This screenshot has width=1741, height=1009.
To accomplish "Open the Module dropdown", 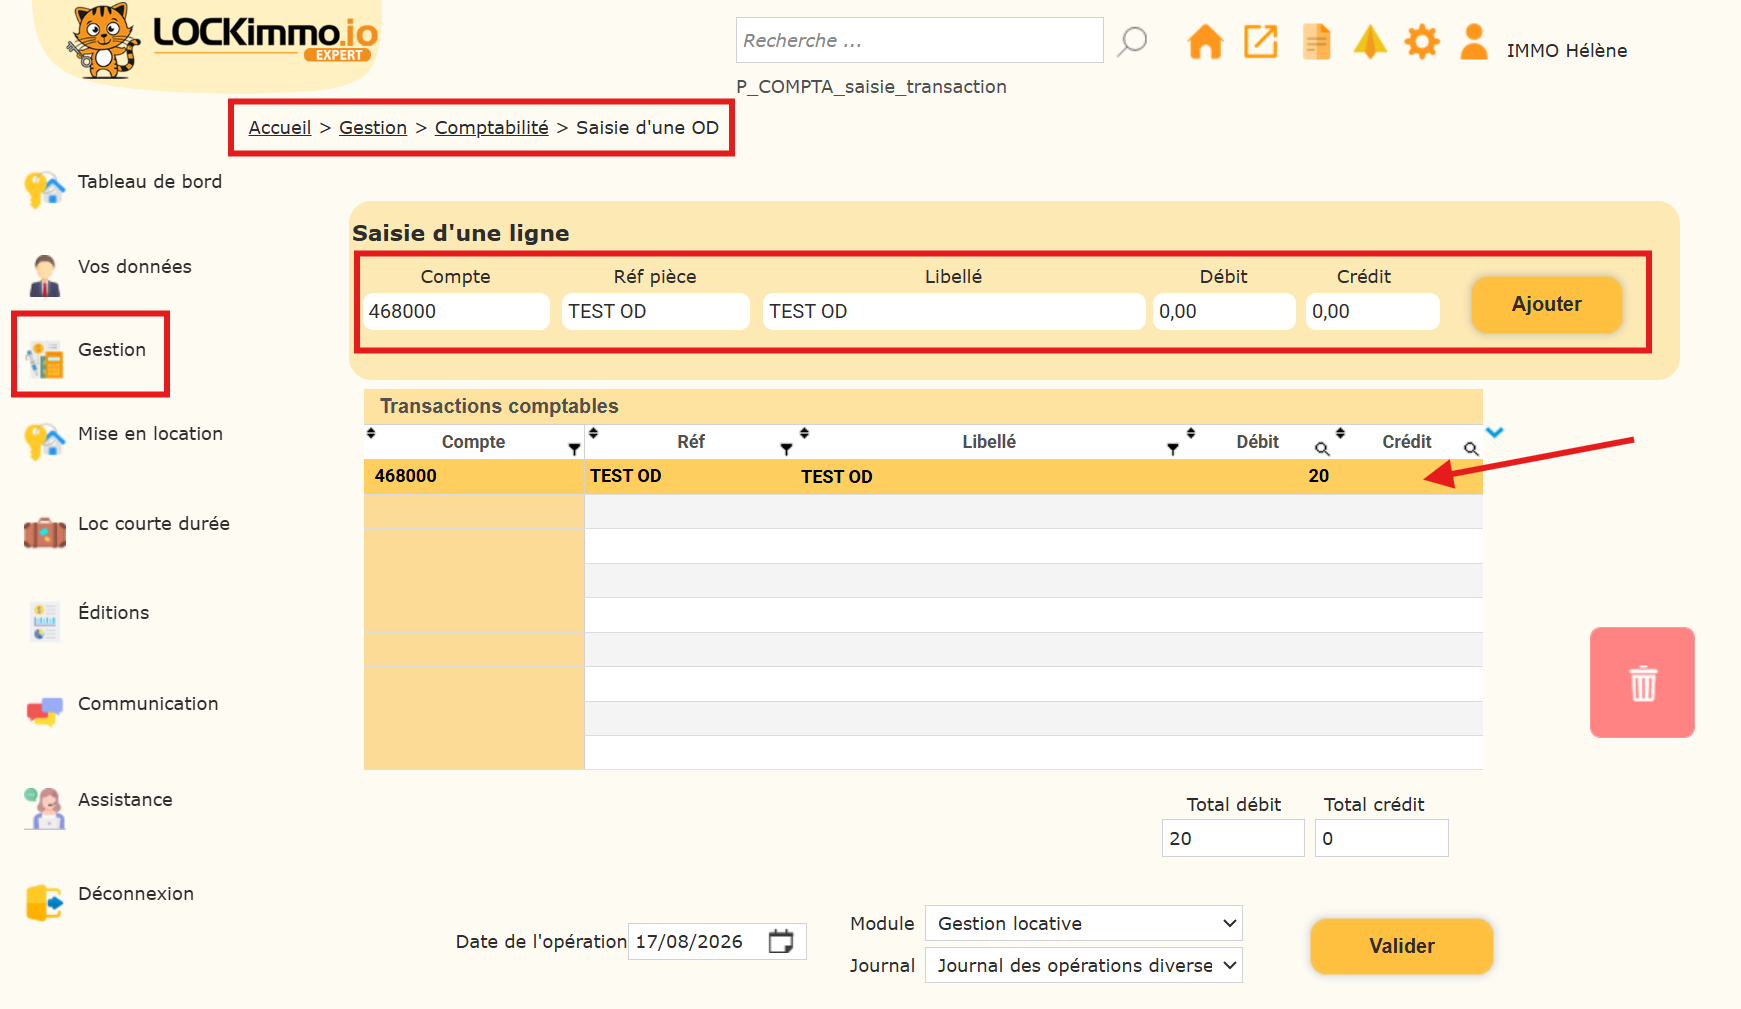I will (1083, 923).
